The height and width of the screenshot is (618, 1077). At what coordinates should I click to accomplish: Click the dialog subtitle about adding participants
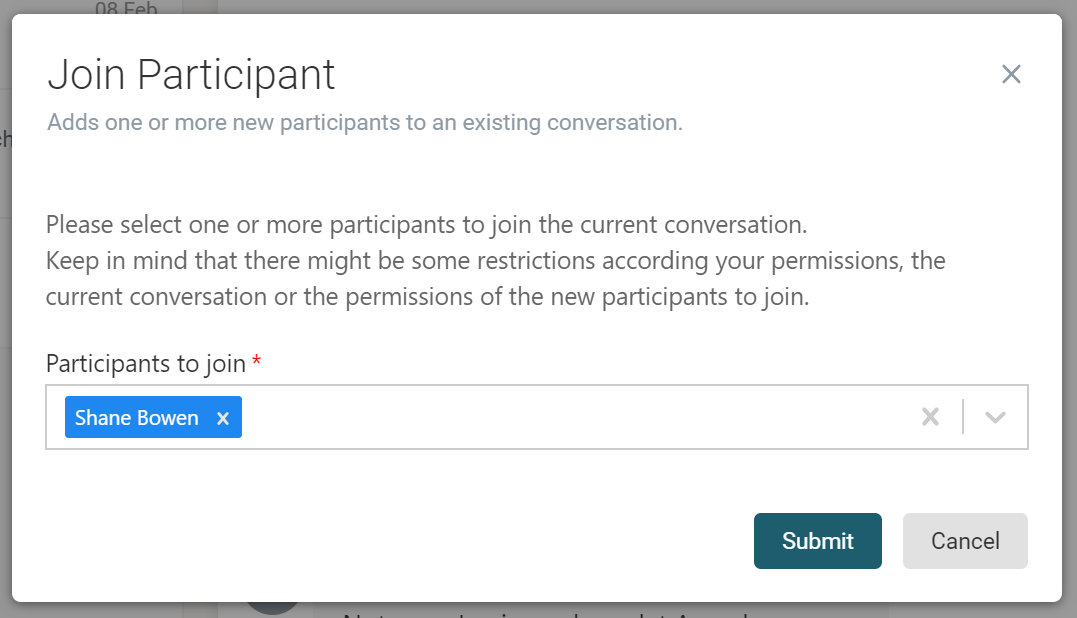[365, 122]
